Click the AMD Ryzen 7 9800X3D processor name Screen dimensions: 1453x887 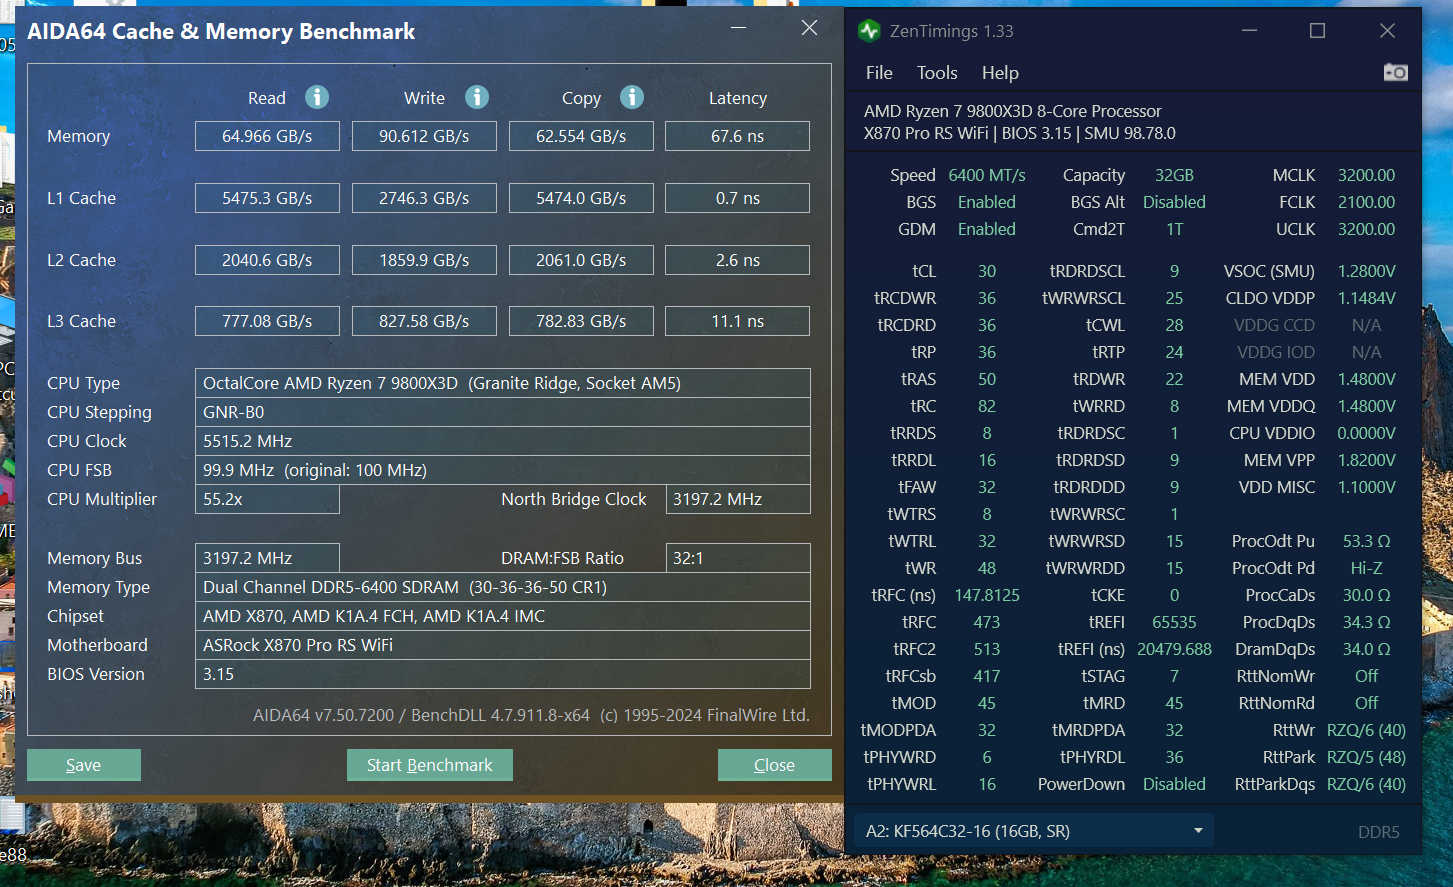1013,111
